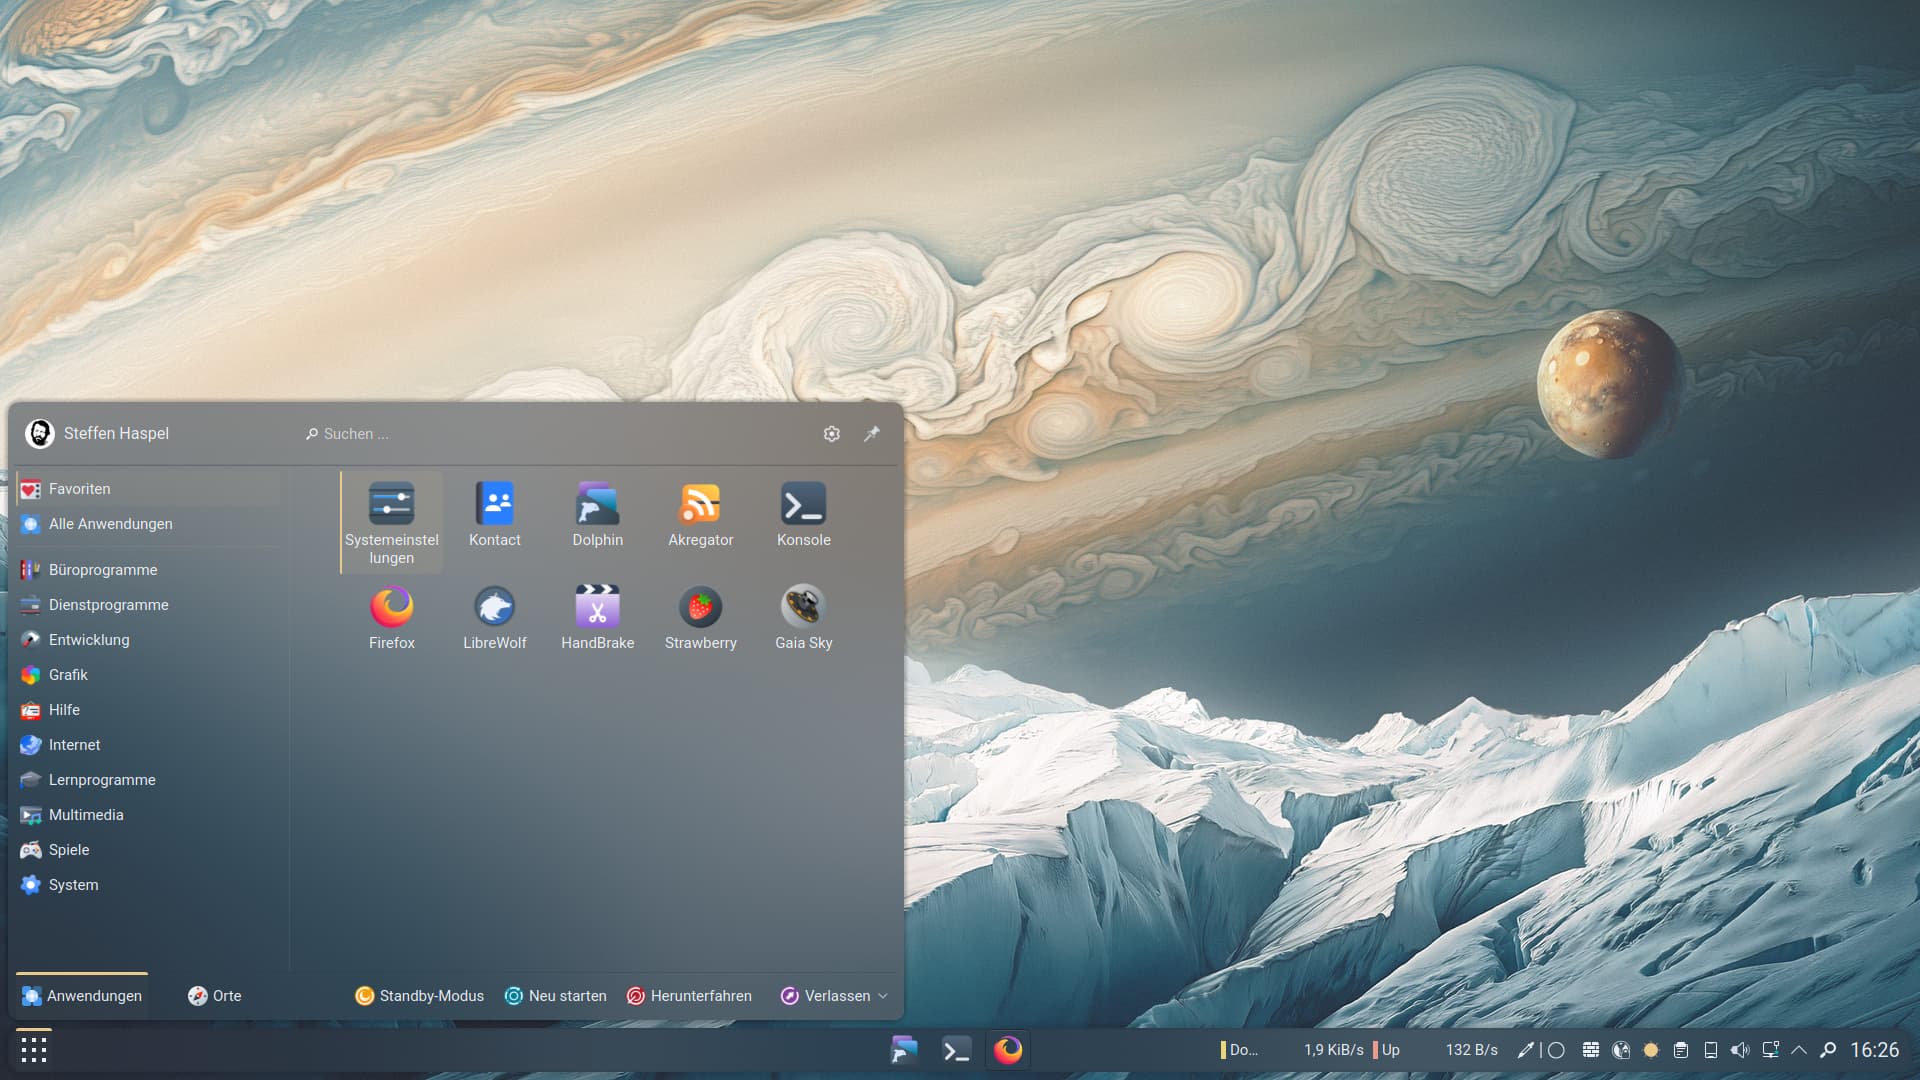The height and width of the screenshot is (1080, 1920).
Task: Toggle the brightness sun icon in tray
Action: pos(1651,1050)
